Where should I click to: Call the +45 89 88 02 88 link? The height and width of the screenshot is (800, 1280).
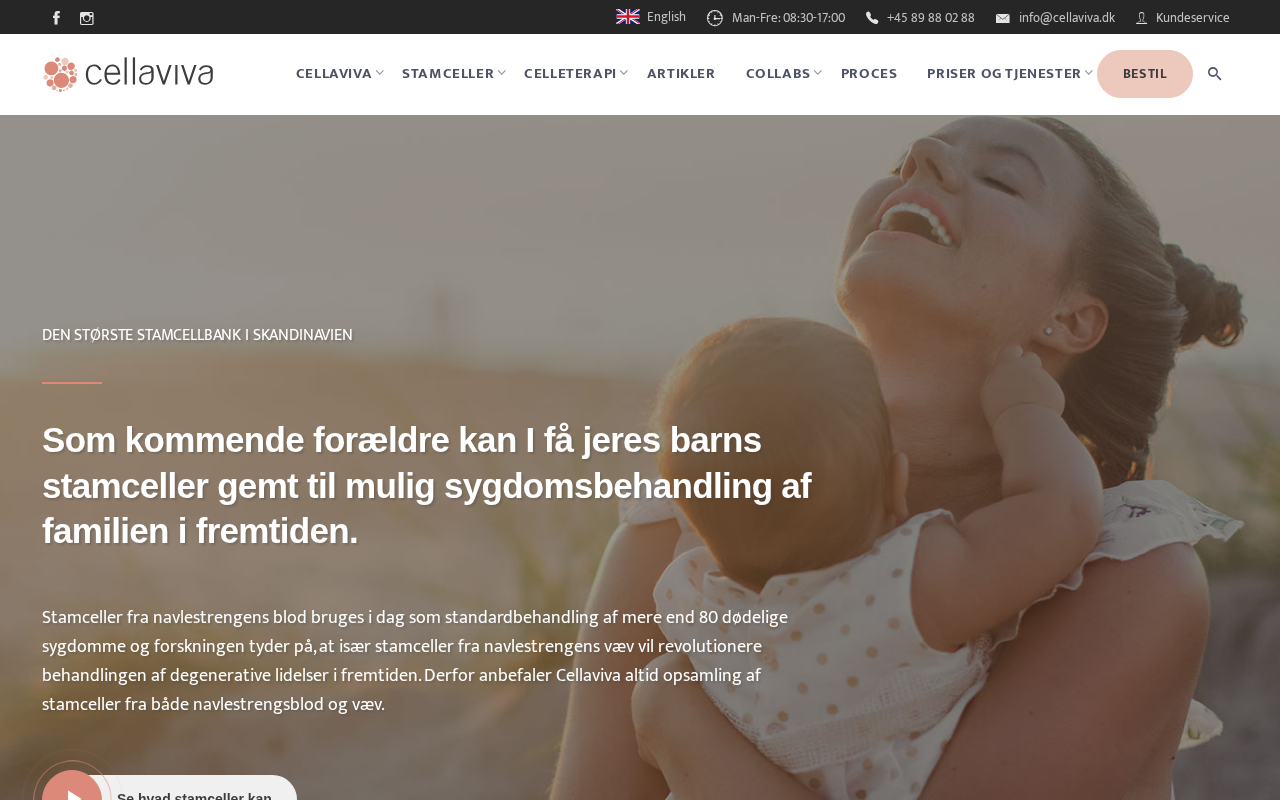pos(931,18)
